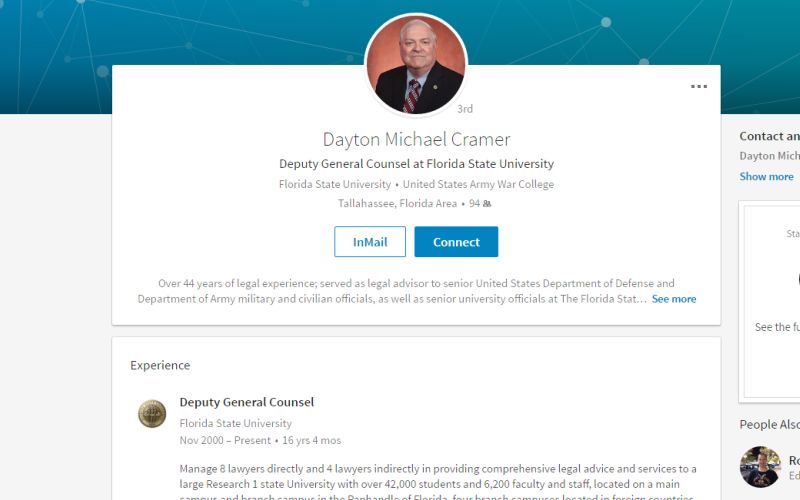Screen dimensions: 800x500
Task: Open United States Army War College link
Action: pos(478,184)
